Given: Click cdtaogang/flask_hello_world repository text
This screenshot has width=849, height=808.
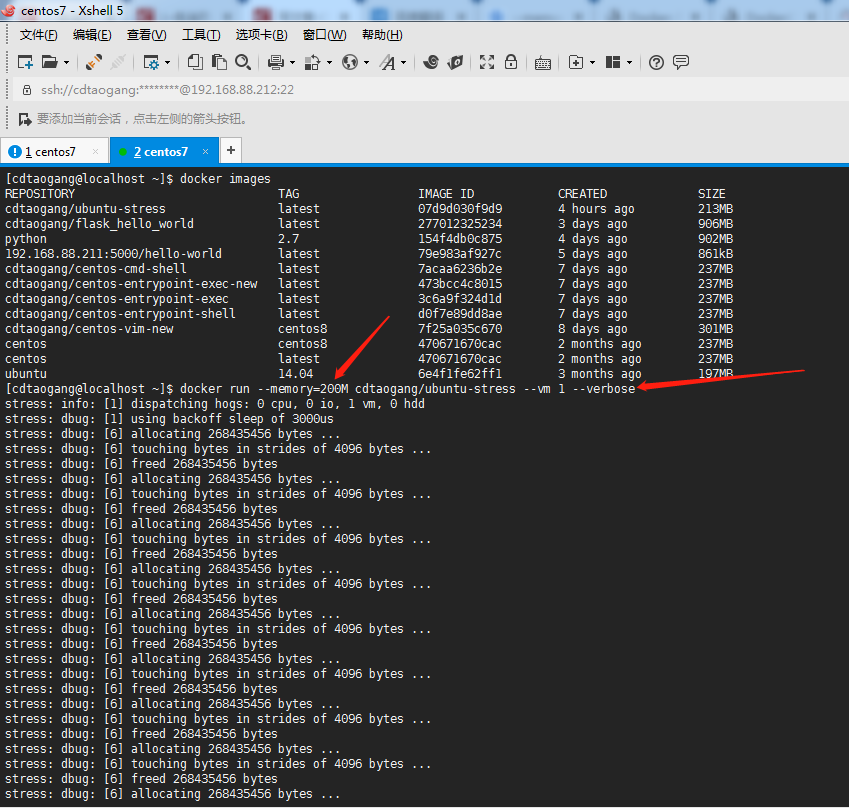Looking at the screenshot, I should click(99, 224).
